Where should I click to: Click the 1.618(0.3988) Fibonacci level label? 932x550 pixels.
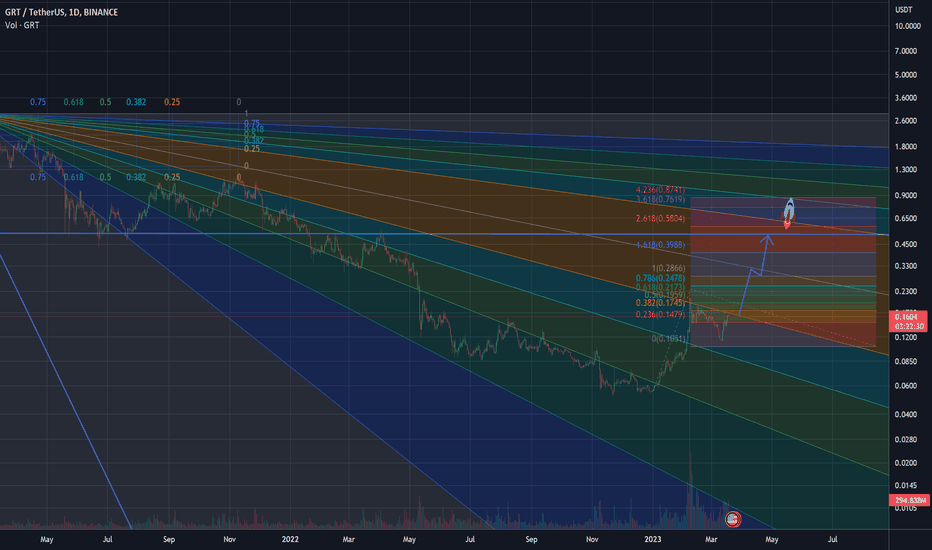pos(660,244)
